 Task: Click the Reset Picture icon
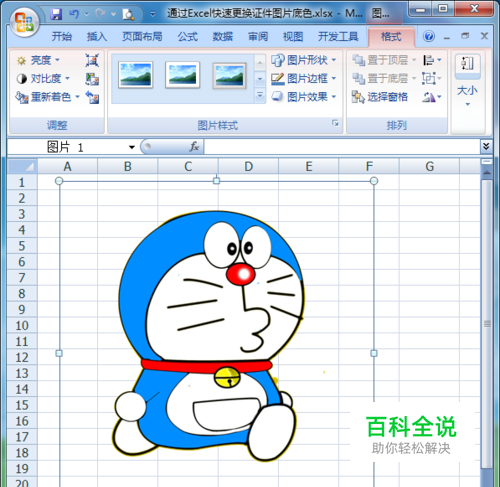(x=92, y=97)
